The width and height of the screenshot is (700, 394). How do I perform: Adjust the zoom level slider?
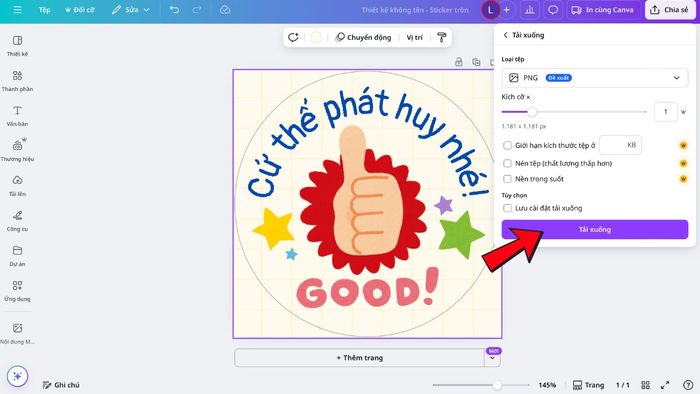[497, 385]
